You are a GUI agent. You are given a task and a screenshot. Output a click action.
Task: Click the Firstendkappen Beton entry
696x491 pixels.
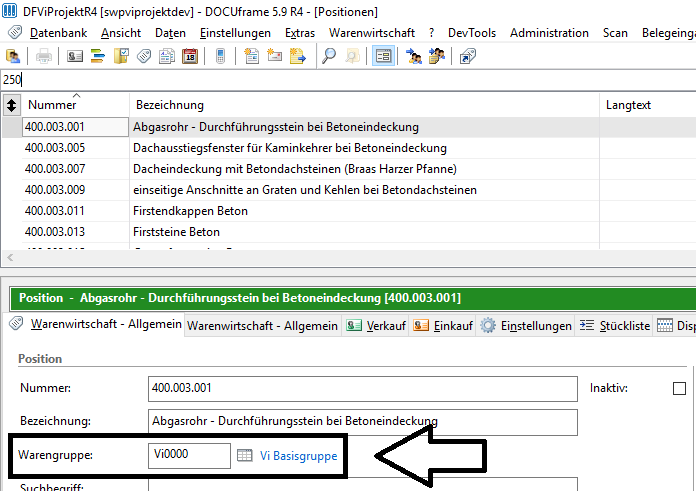coord(190,211)
